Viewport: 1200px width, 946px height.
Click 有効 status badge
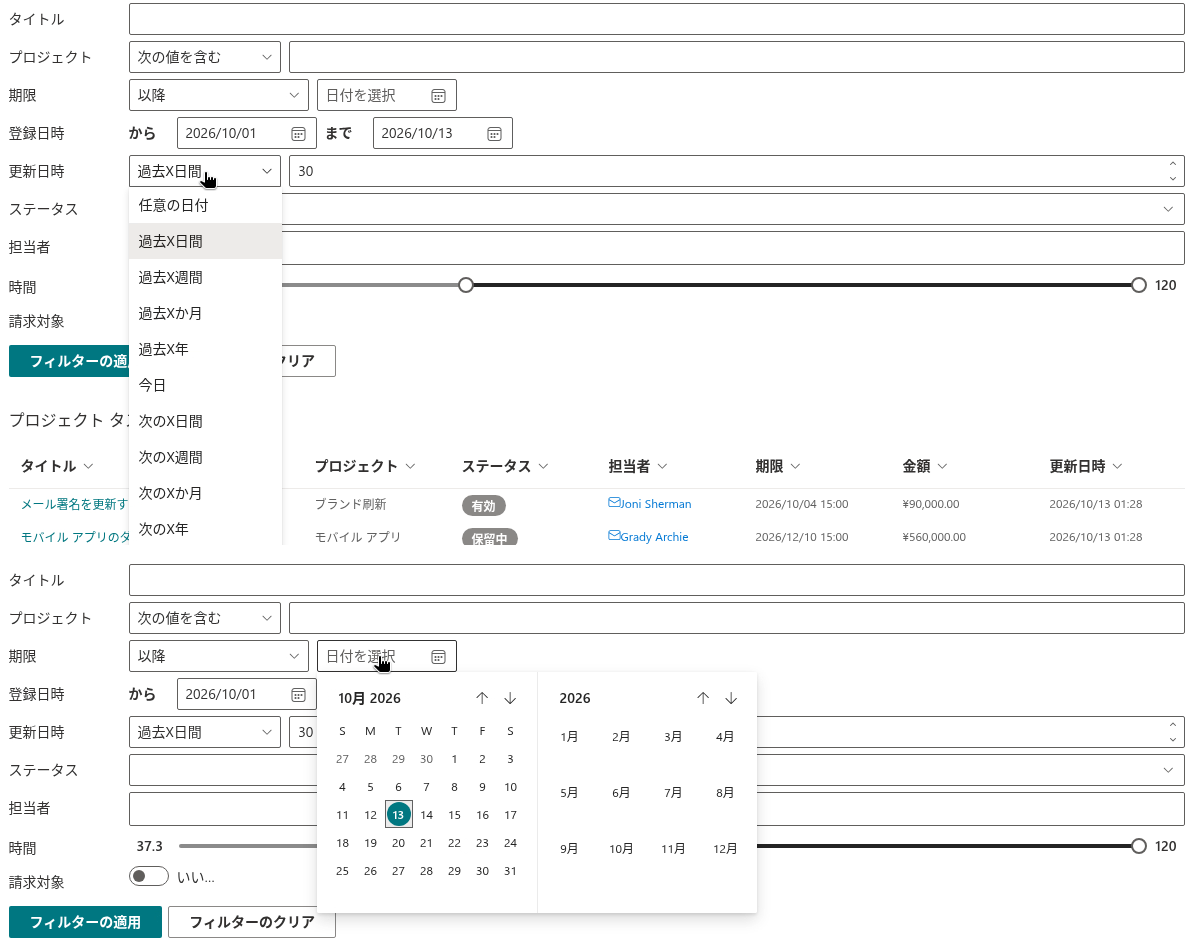484,506
